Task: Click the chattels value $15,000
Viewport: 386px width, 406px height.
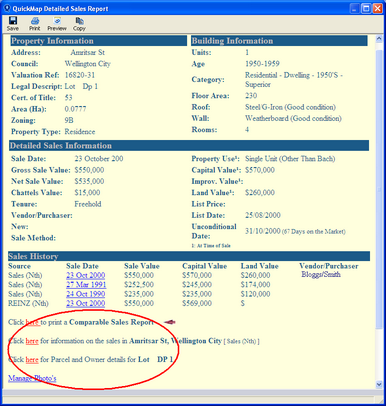Action: pos(87,193)
